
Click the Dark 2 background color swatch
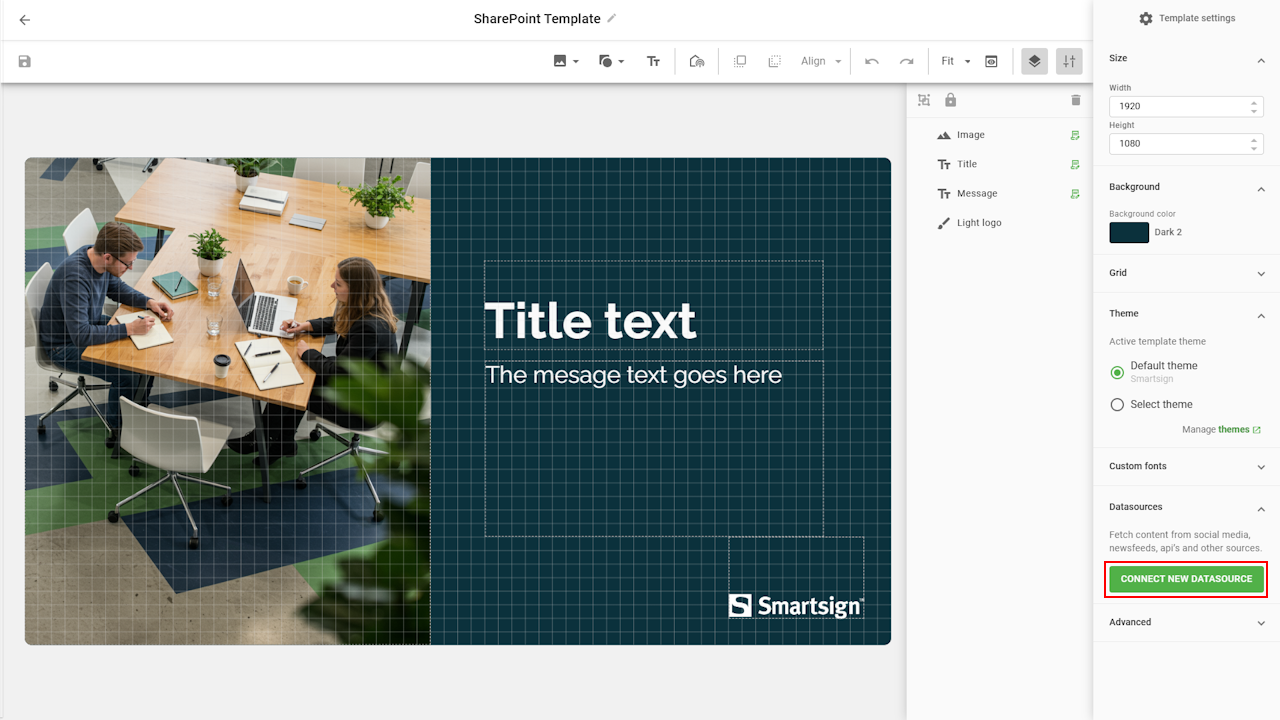1129,233
